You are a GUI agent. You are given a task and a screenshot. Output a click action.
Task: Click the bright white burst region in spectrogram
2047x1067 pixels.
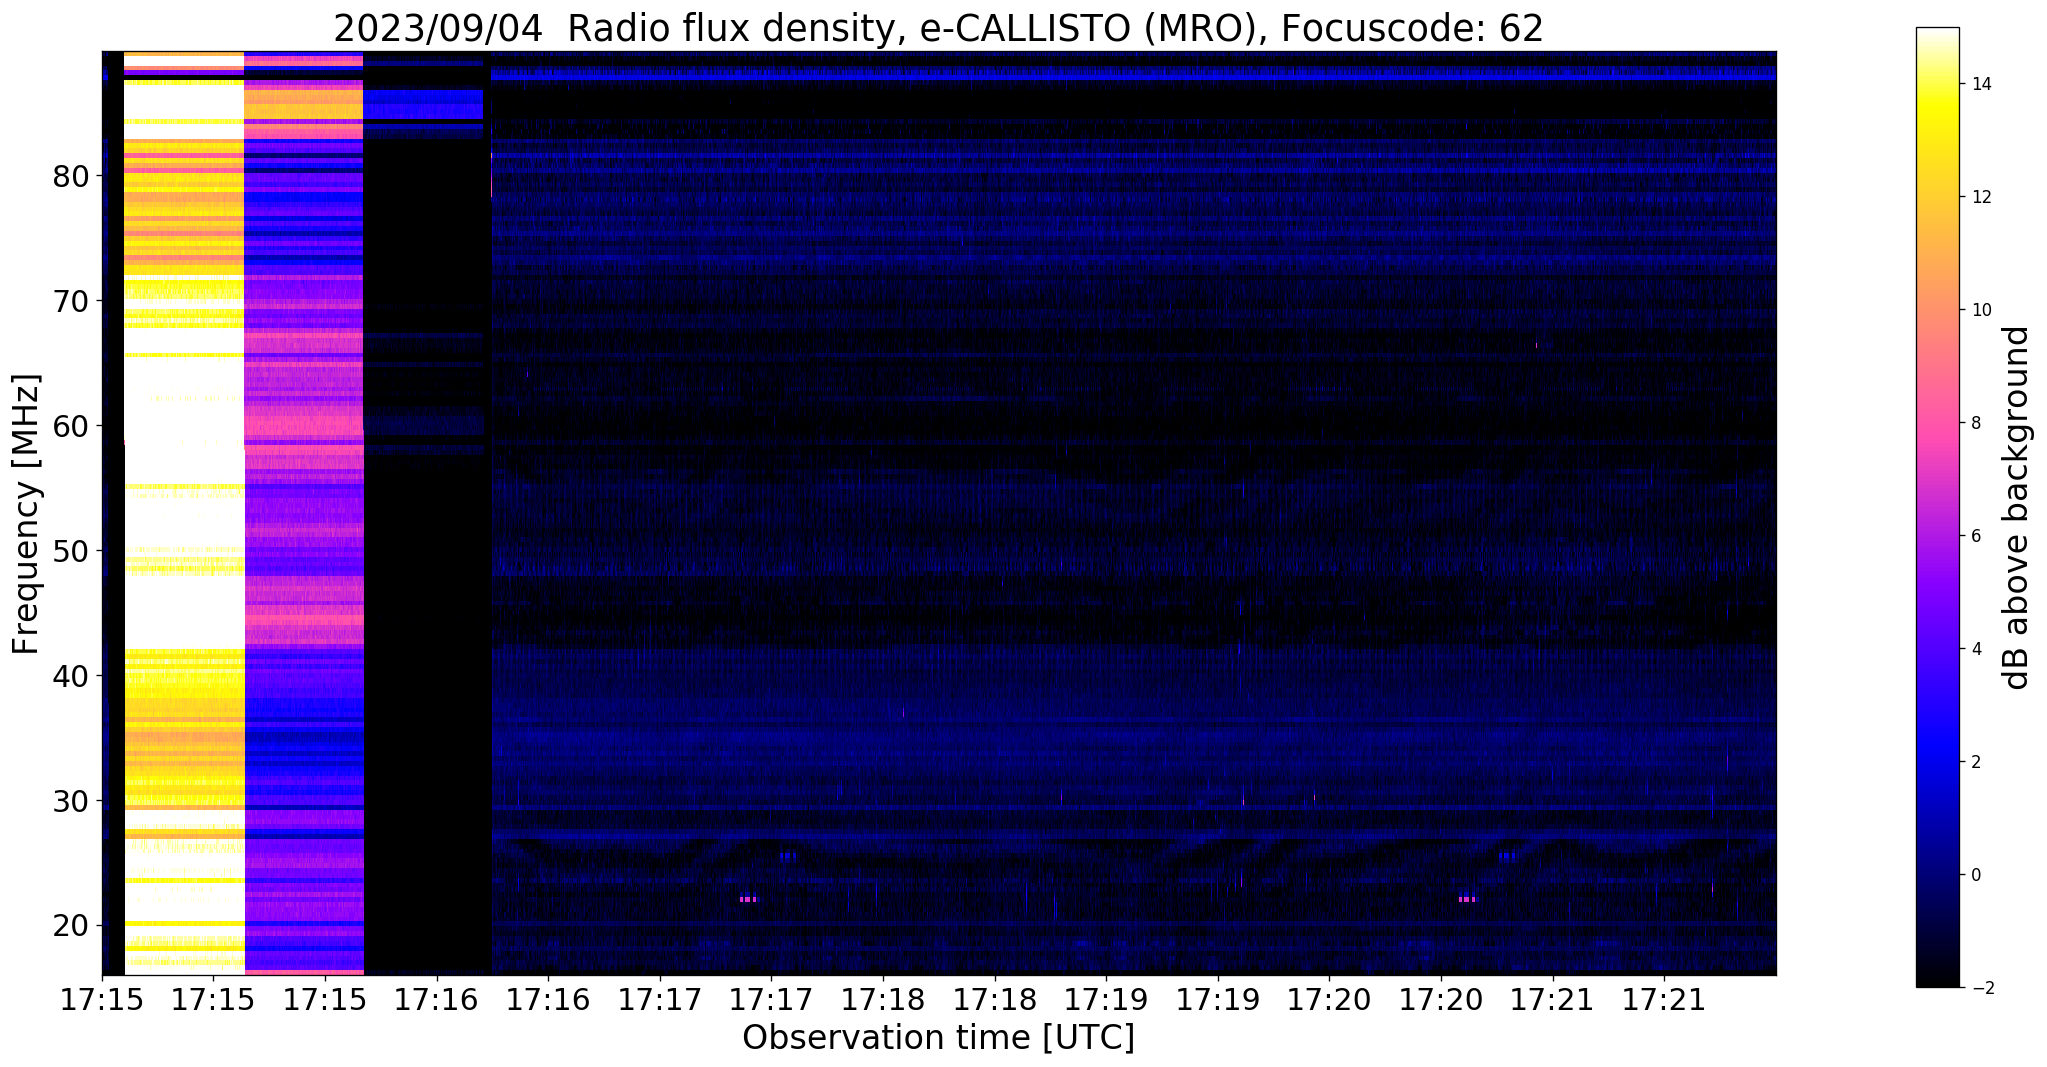tap(184, 513)
